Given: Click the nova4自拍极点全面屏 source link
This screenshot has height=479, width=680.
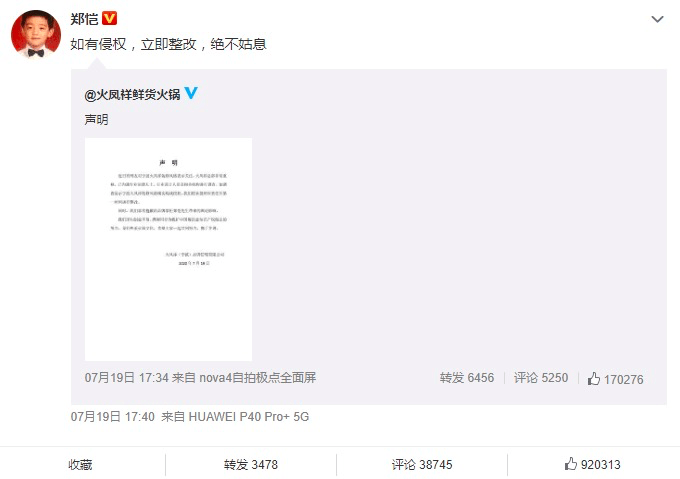Looking at the screenshot, I should 258,378.
